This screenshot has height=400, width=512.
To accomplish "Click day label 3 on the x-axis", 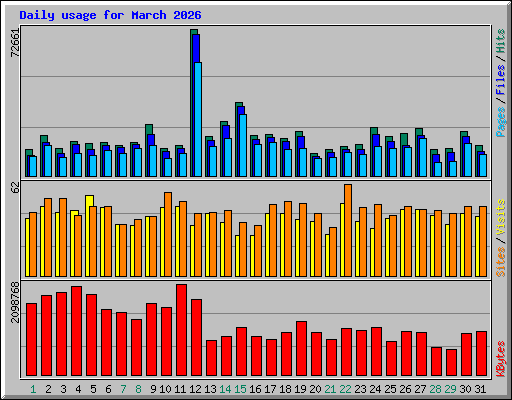I will (x=63, y=389).
